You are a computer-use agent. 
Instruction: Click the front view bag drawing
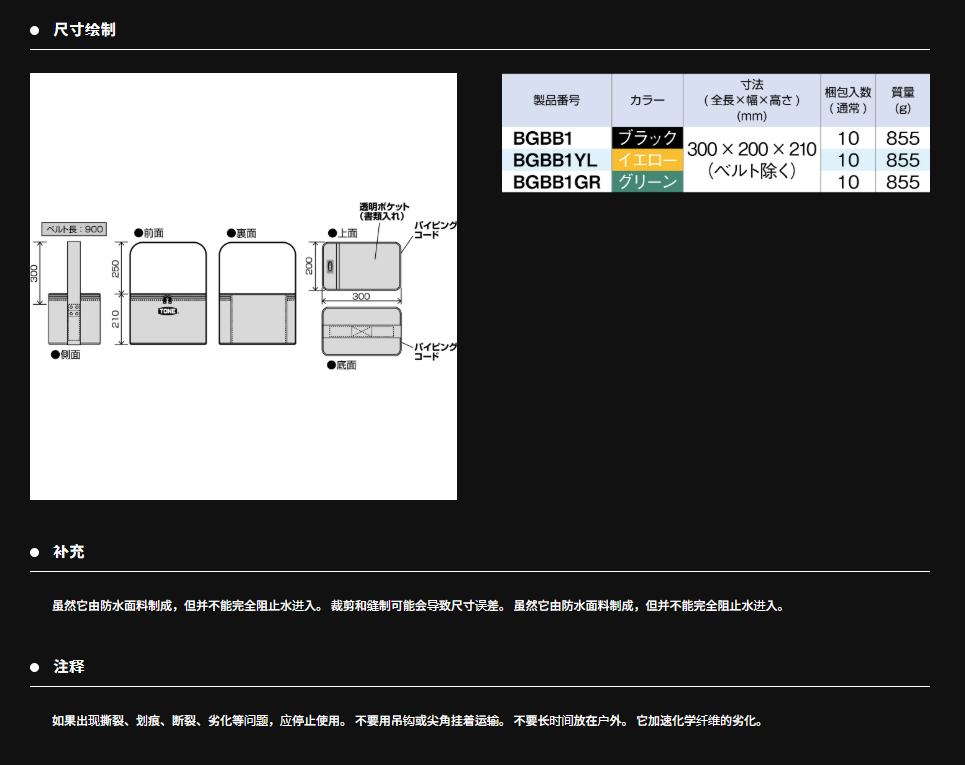click(167, 293)
